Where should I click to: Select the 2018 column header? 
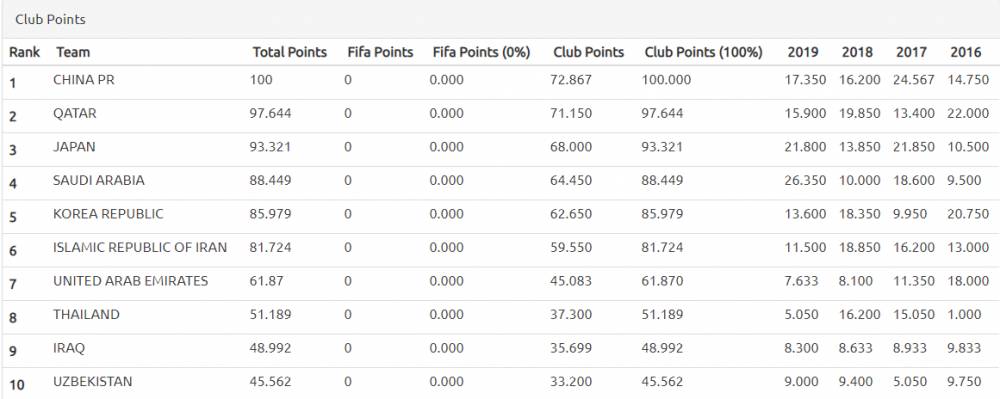857,52
